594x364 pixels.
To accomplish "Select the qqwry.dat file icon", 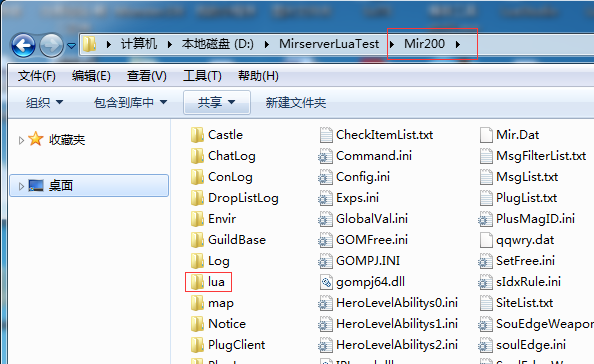I will [486, 240].
